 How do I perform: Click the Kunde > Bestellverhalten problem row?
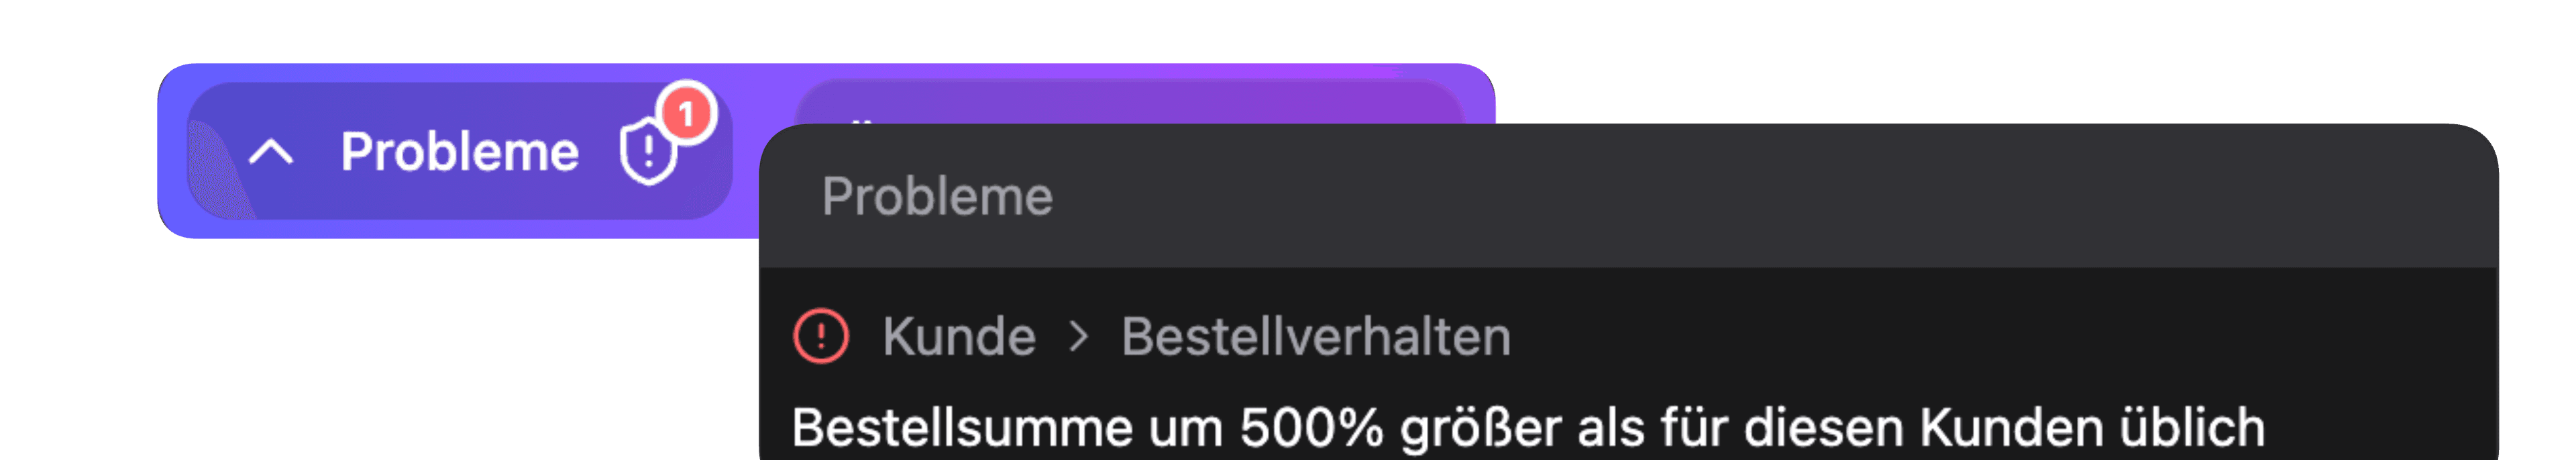[x=1628, y=336]
